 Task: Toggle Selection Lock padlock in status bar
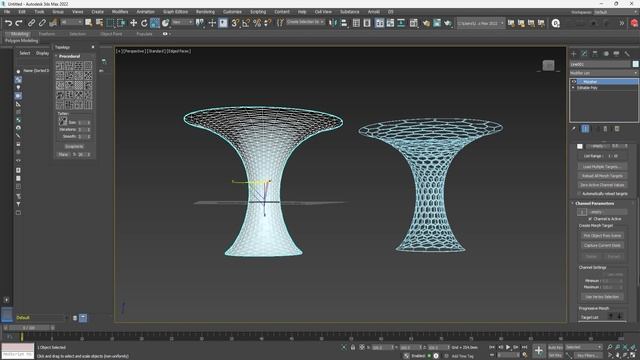(x=353, y=347)
